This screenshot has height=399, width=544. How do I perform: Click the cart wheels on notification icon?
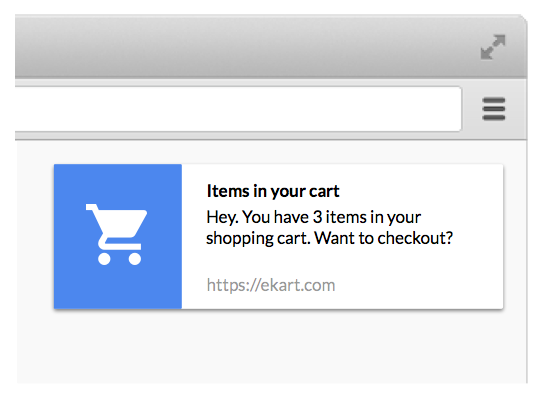119,259
